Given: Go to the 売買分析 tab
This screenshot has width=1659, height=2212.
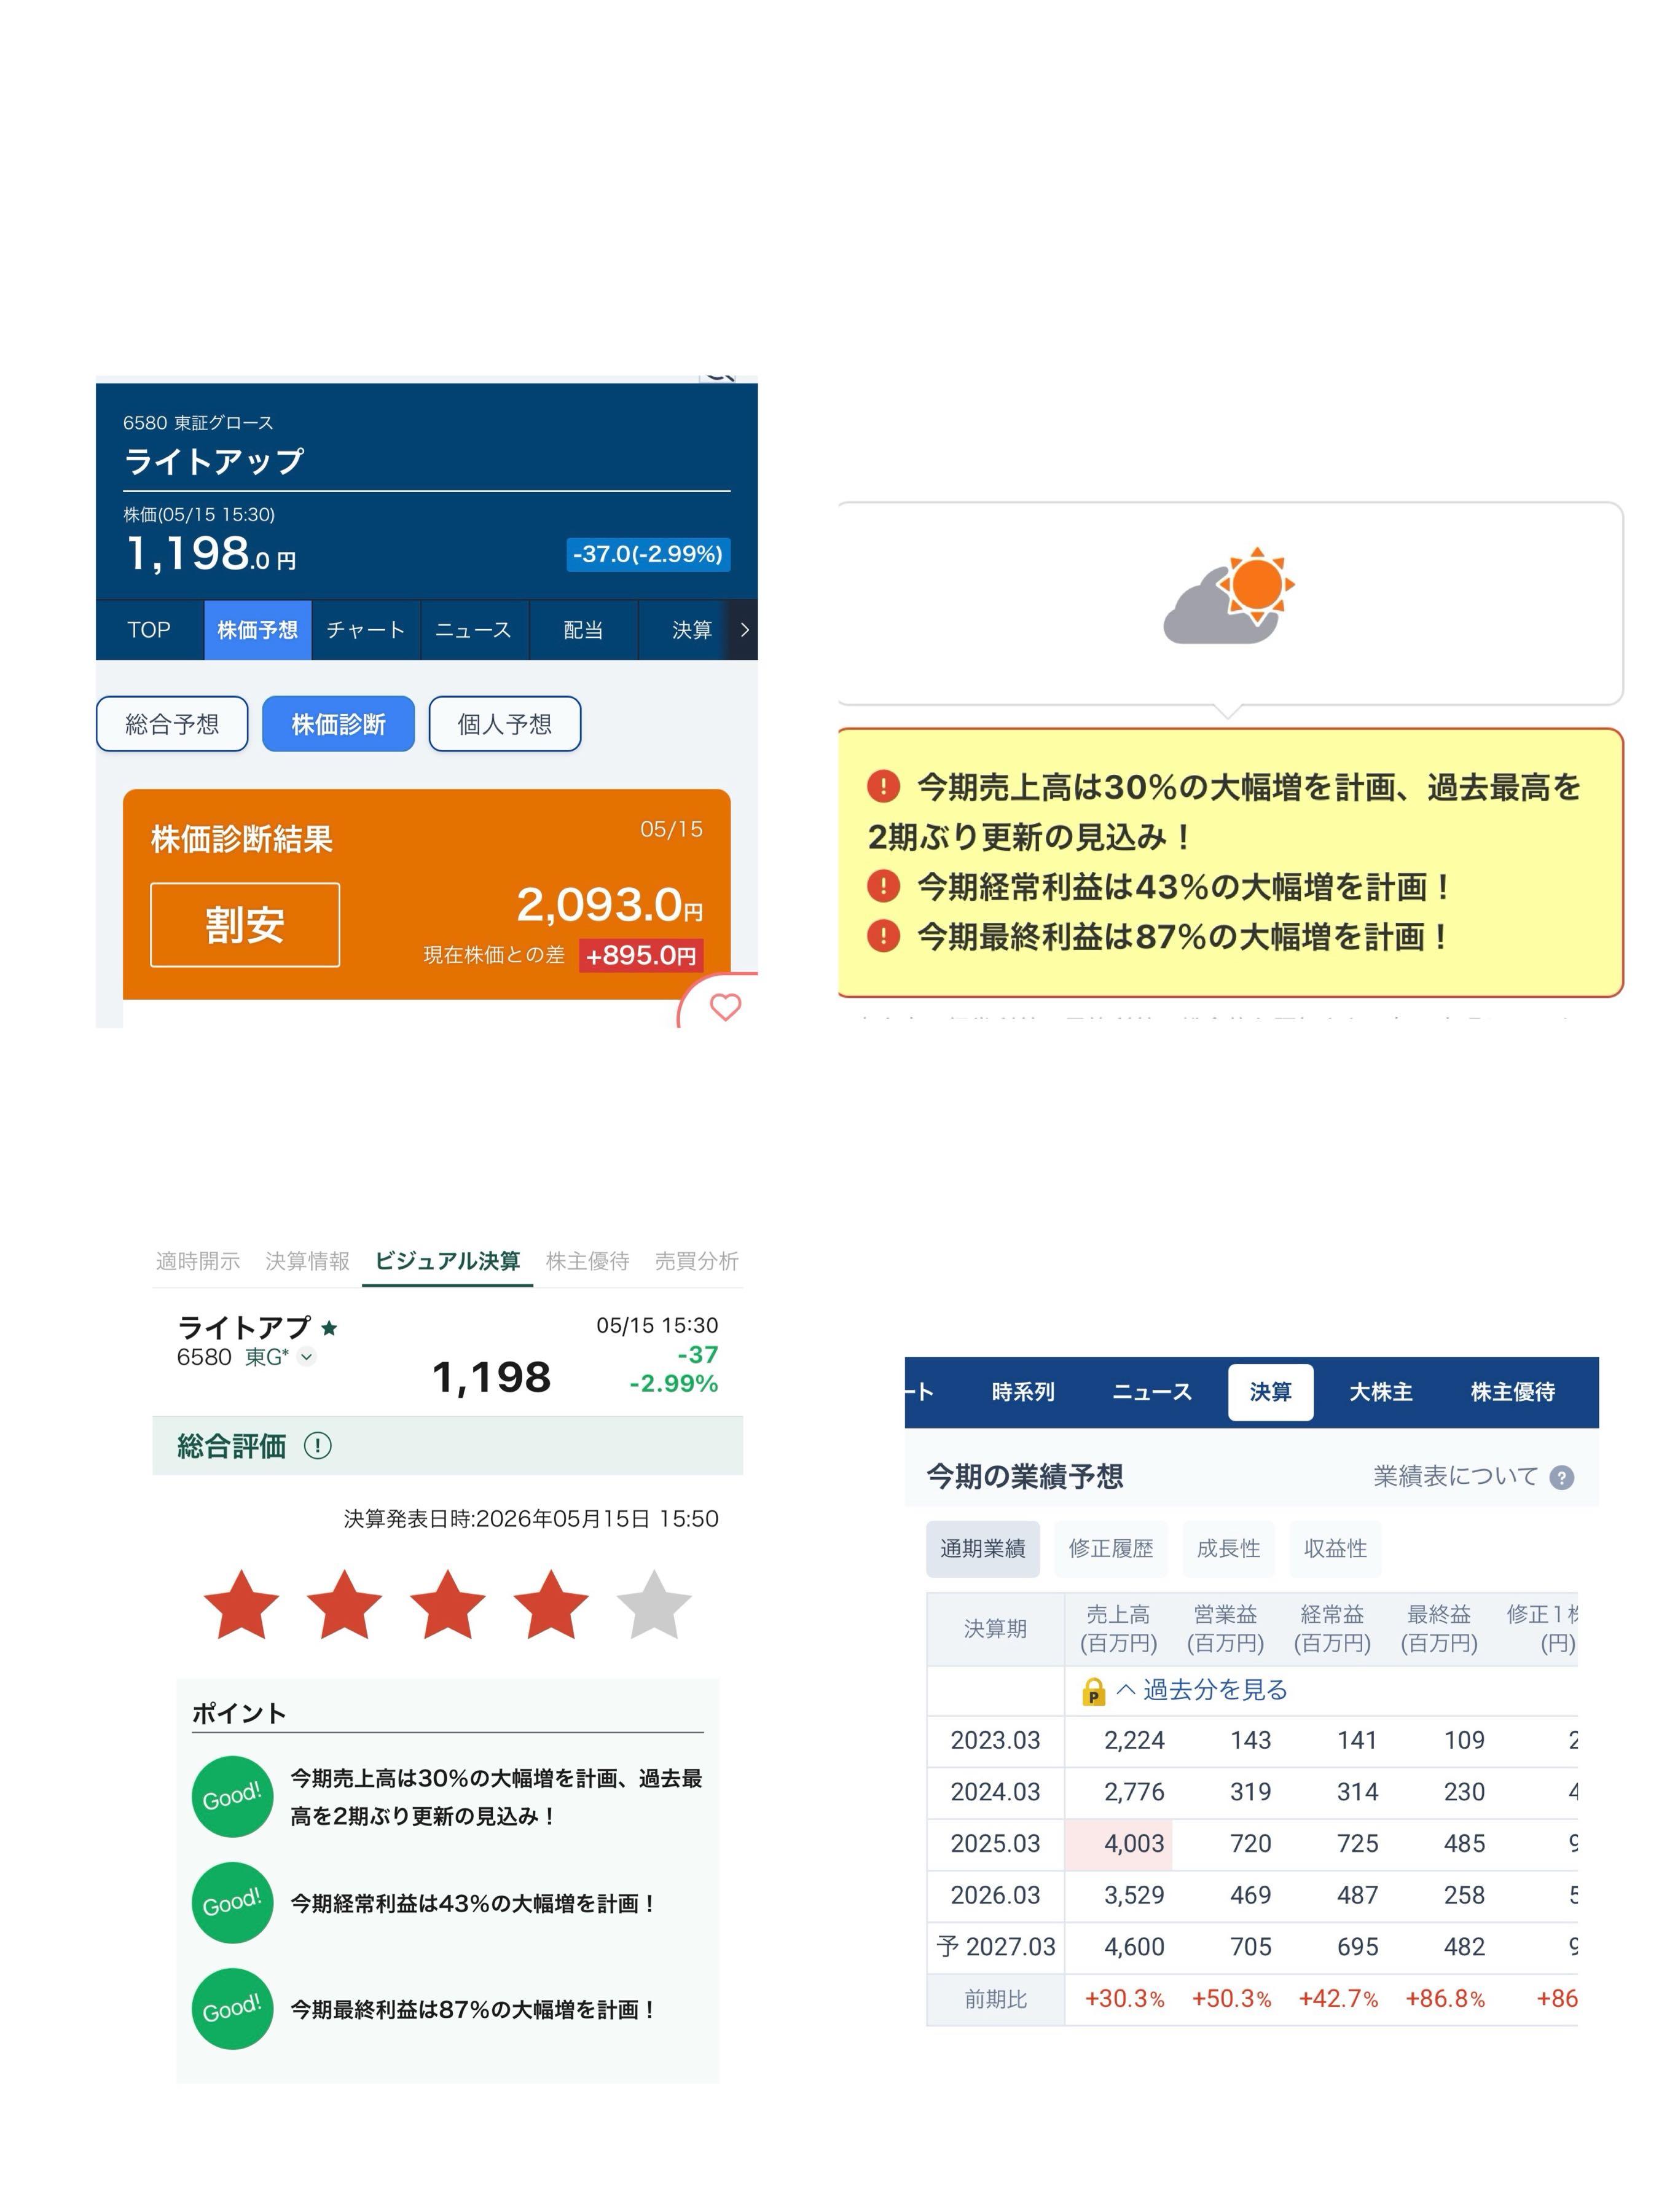Looking at the screenshot, I should (697, 1261).
